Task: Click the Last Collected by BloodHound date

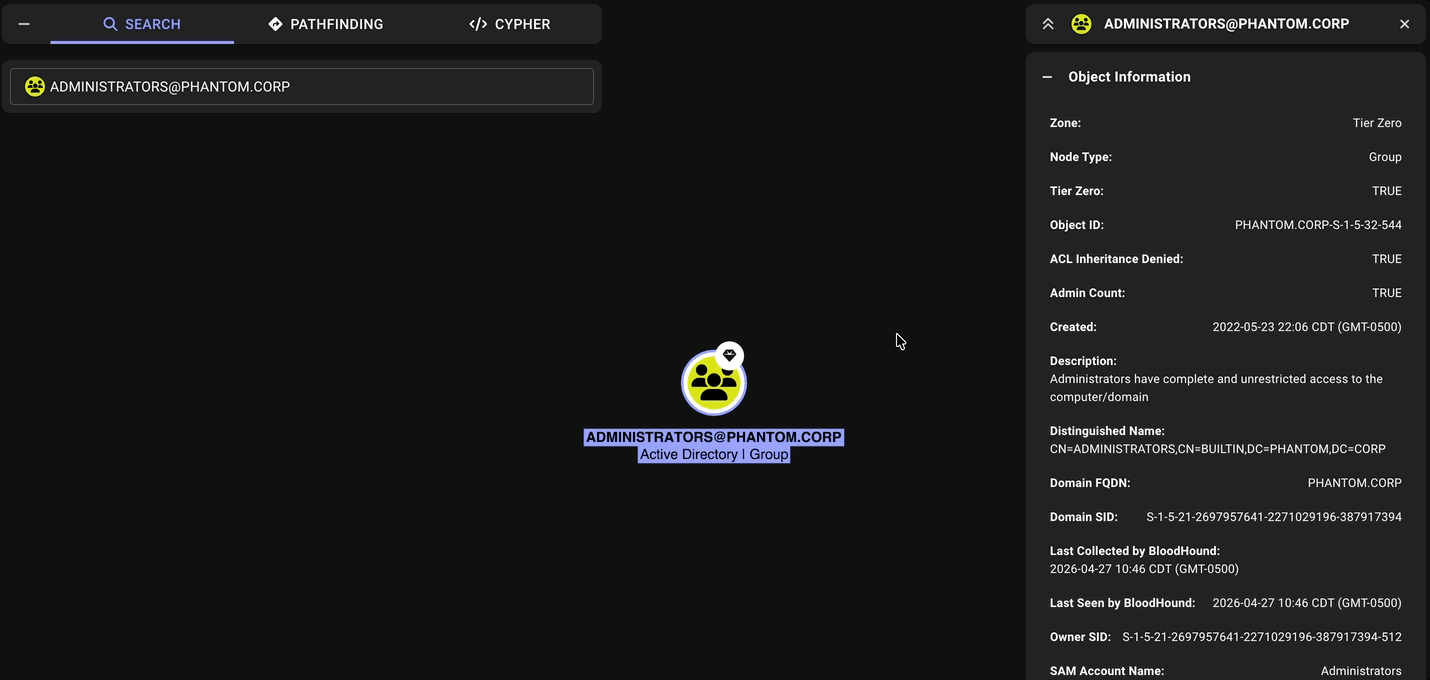Action: (x=1144, y=569)
